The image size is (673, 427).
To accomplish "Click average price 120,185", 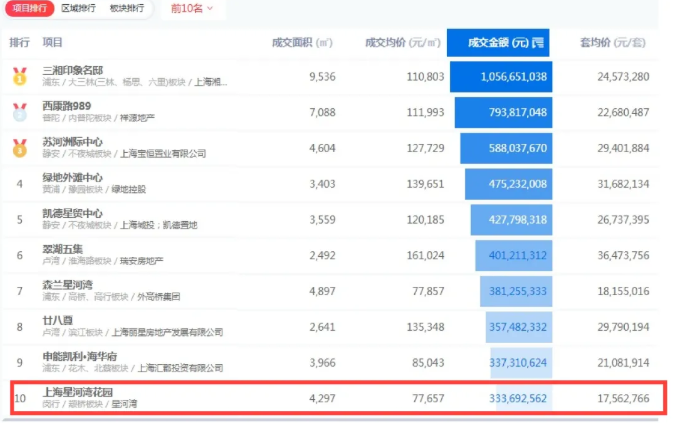I will click(x=425, y=220).
